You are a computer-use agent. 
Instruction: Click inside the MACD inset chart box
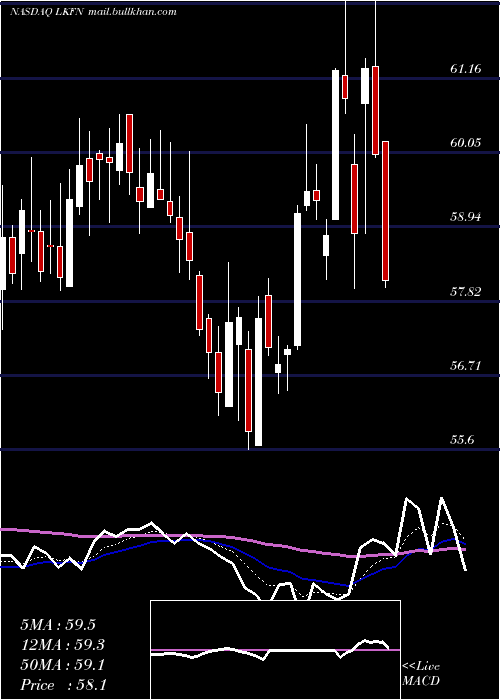click(x=275, y=650)
